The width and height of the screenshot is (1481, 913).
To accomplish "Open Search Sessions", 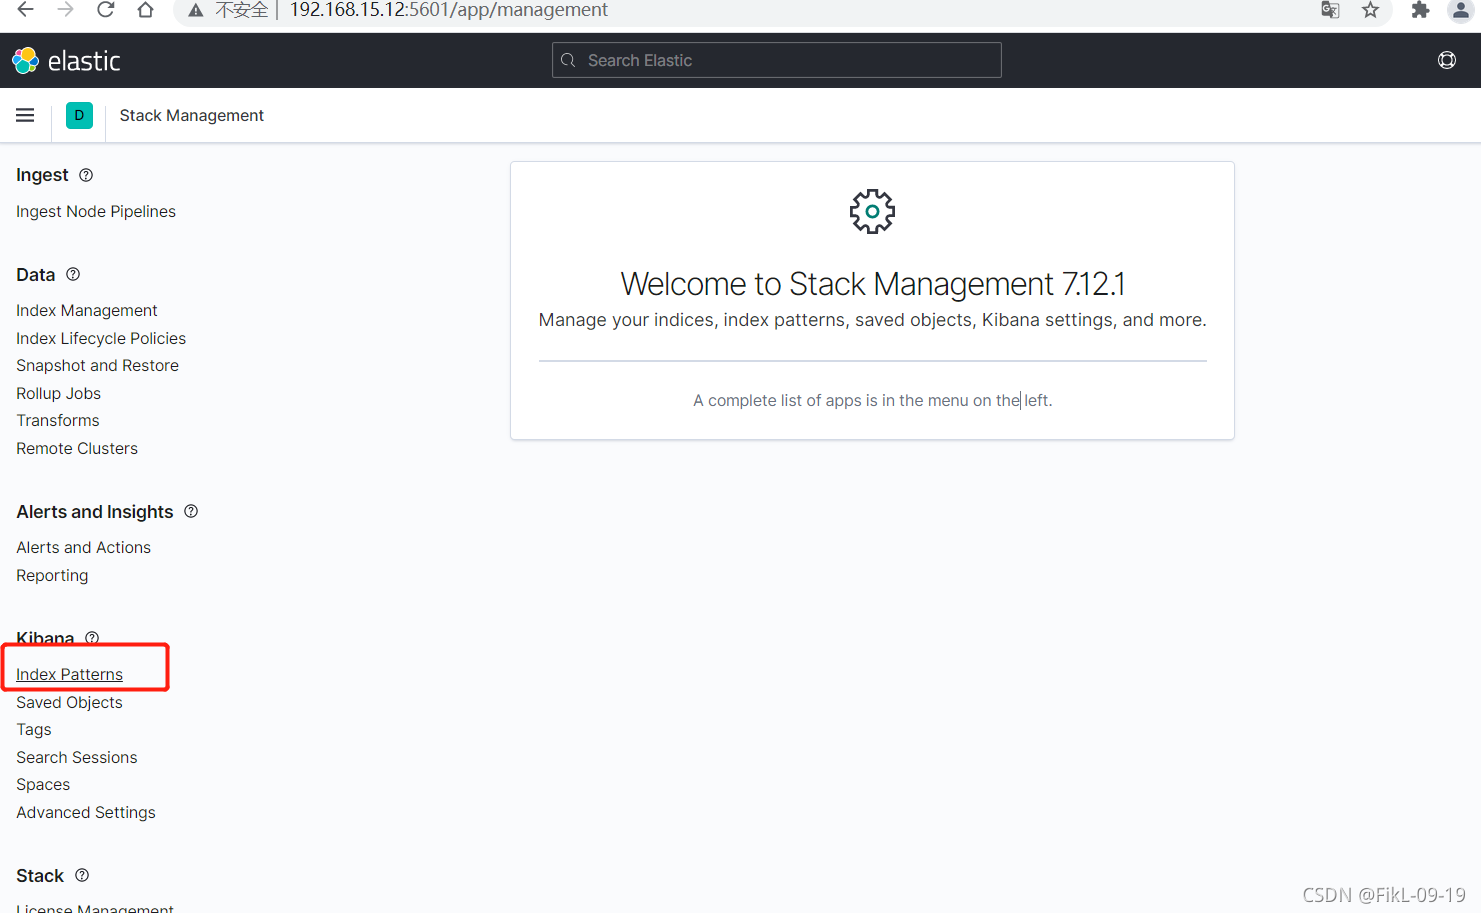I will (x=77, y=757).
